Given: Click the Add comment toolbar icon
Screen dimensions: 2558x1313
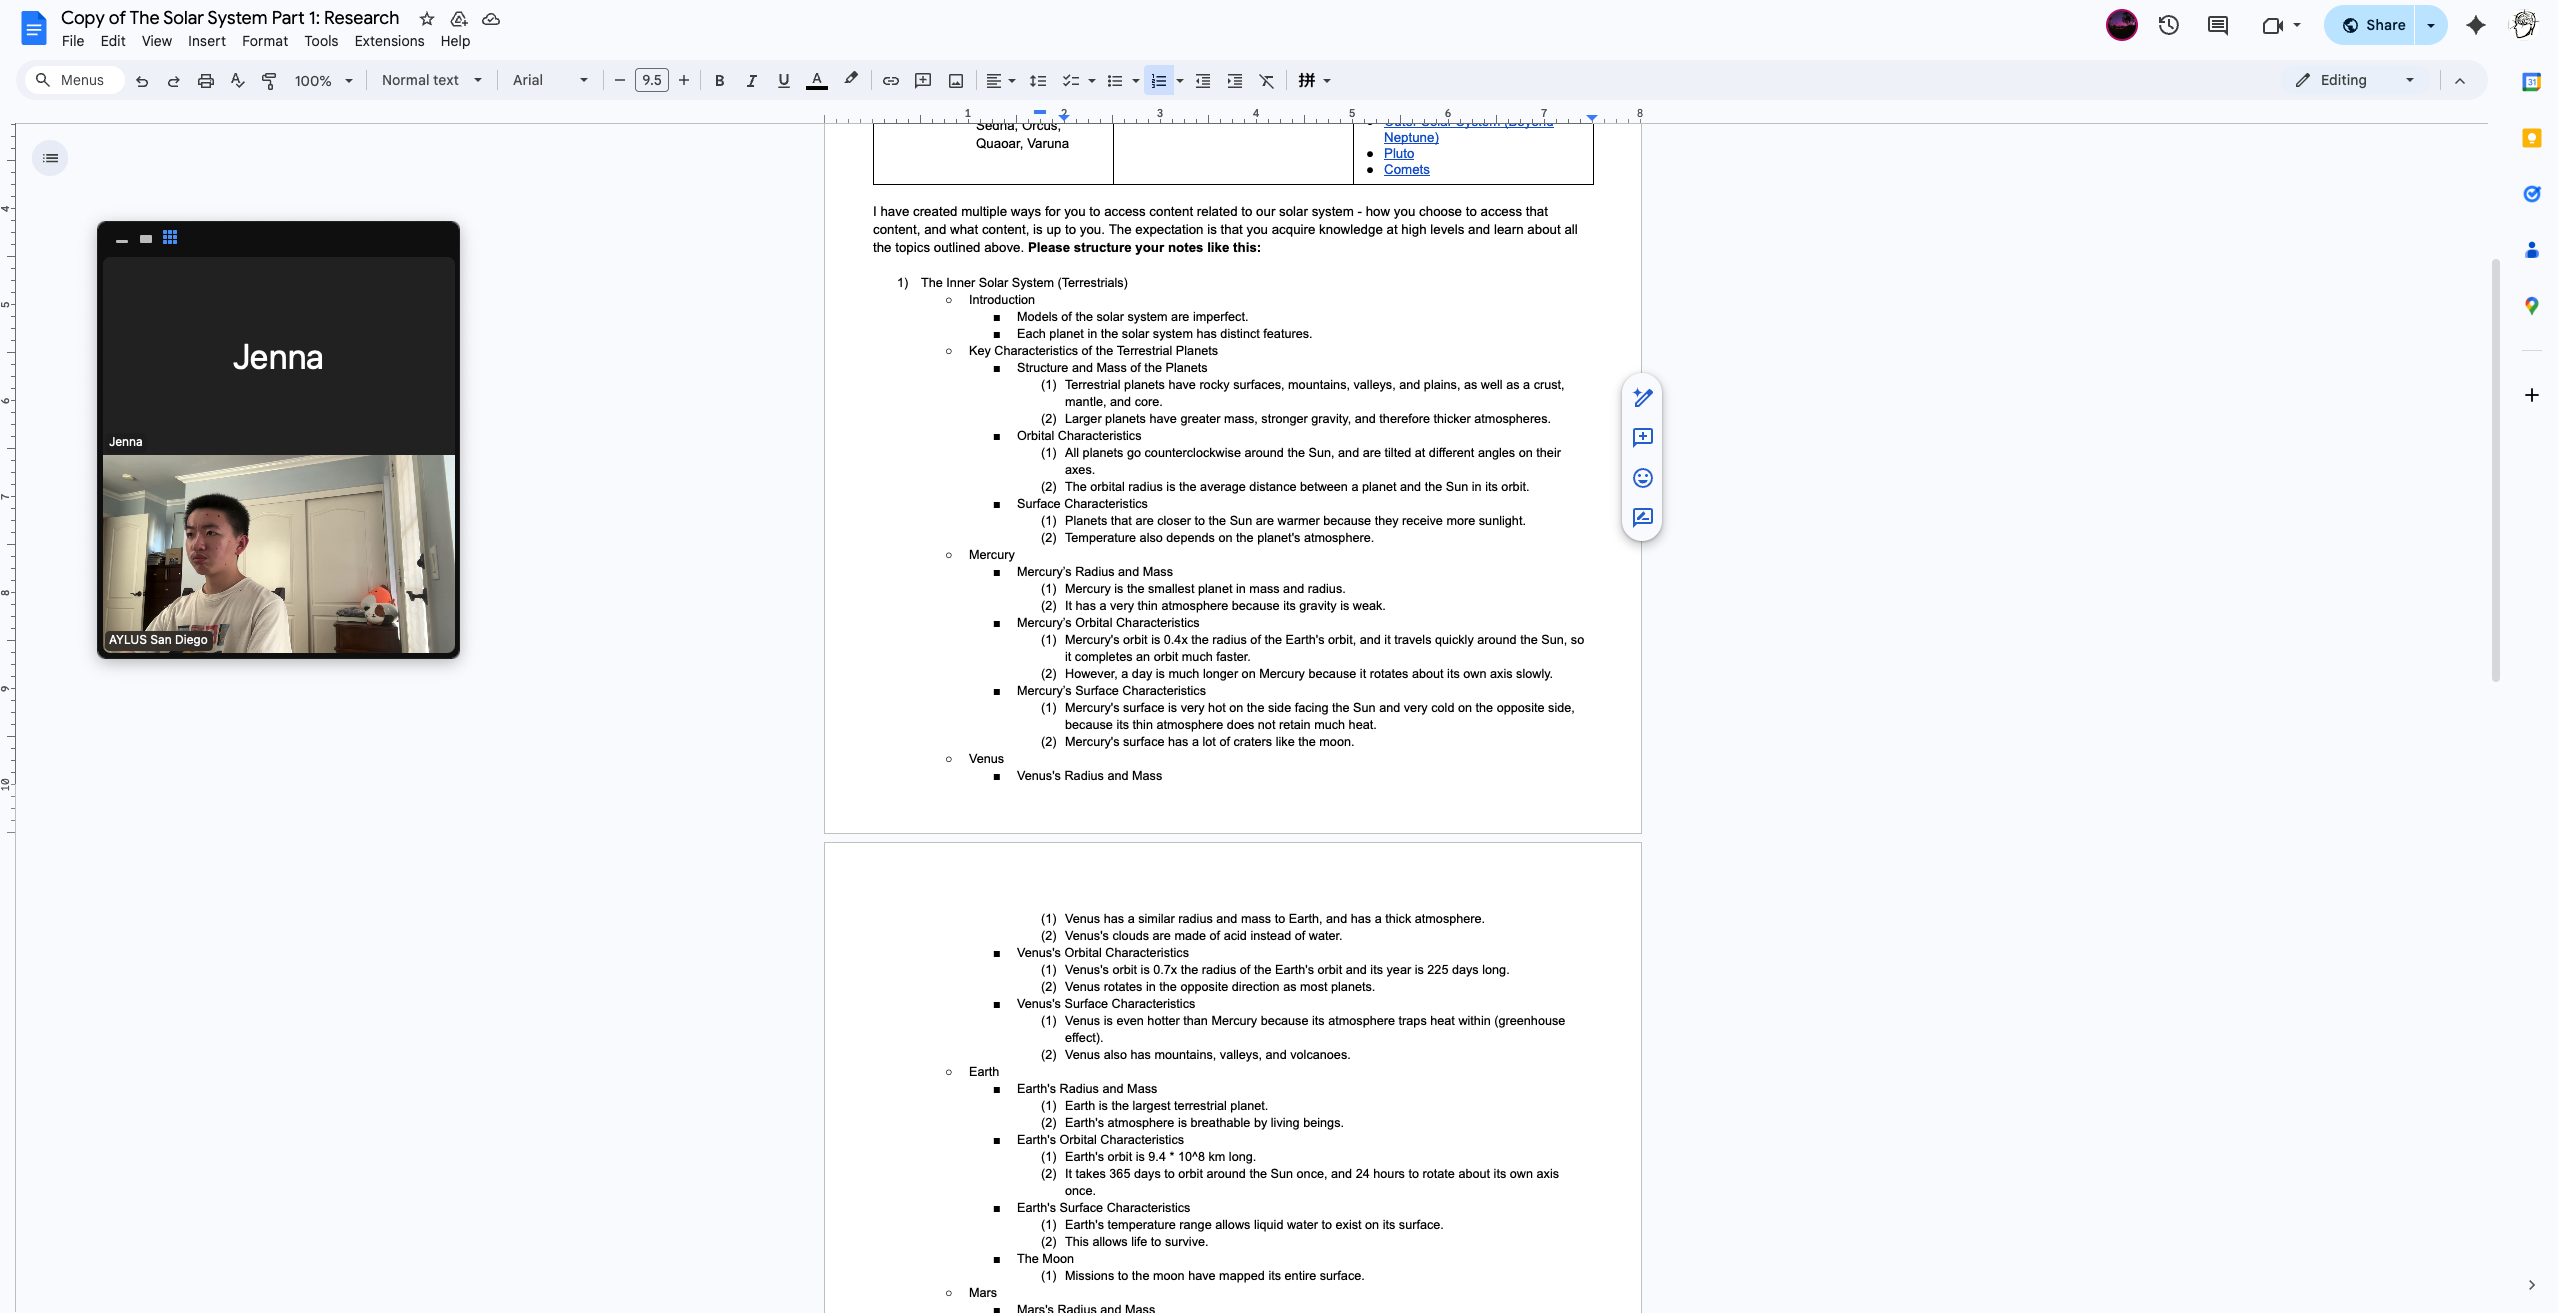Looking at the screenshot, I should 923,81.
